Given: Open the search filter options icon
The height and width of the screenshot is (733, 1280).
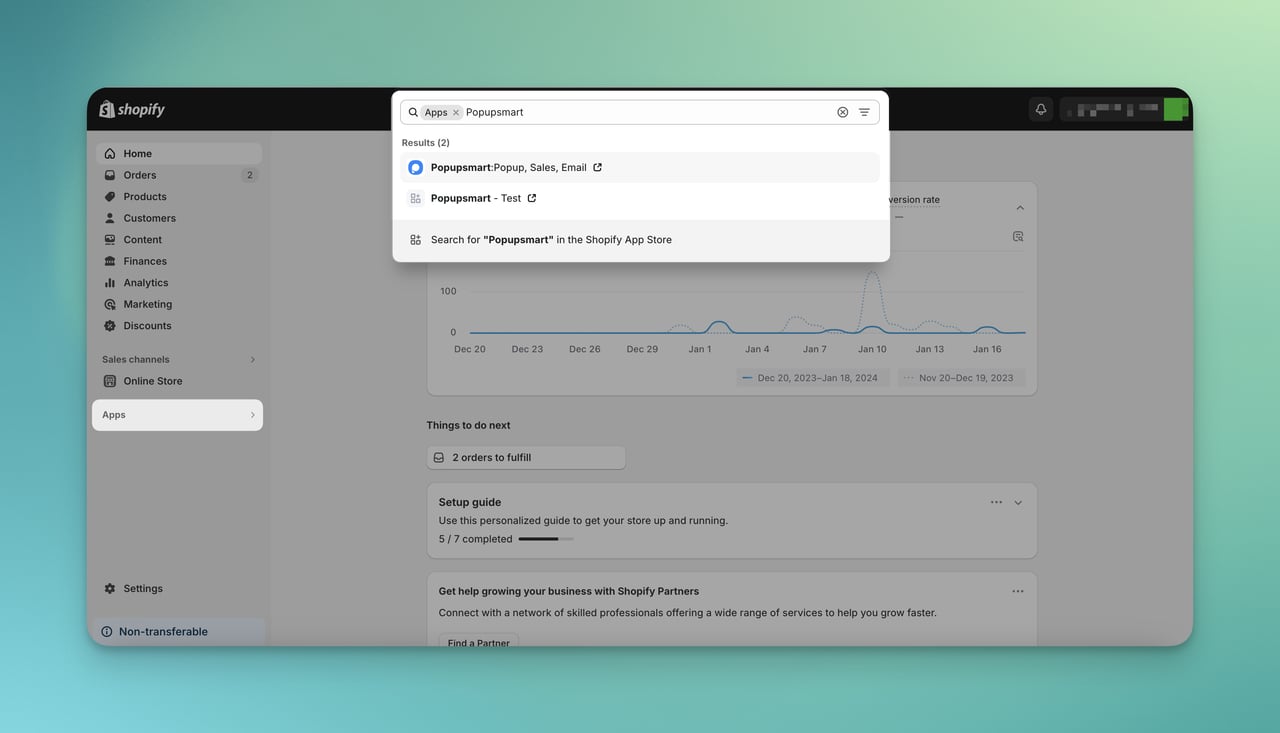Looking at the screenshot, I should click(x=864, y=112).
